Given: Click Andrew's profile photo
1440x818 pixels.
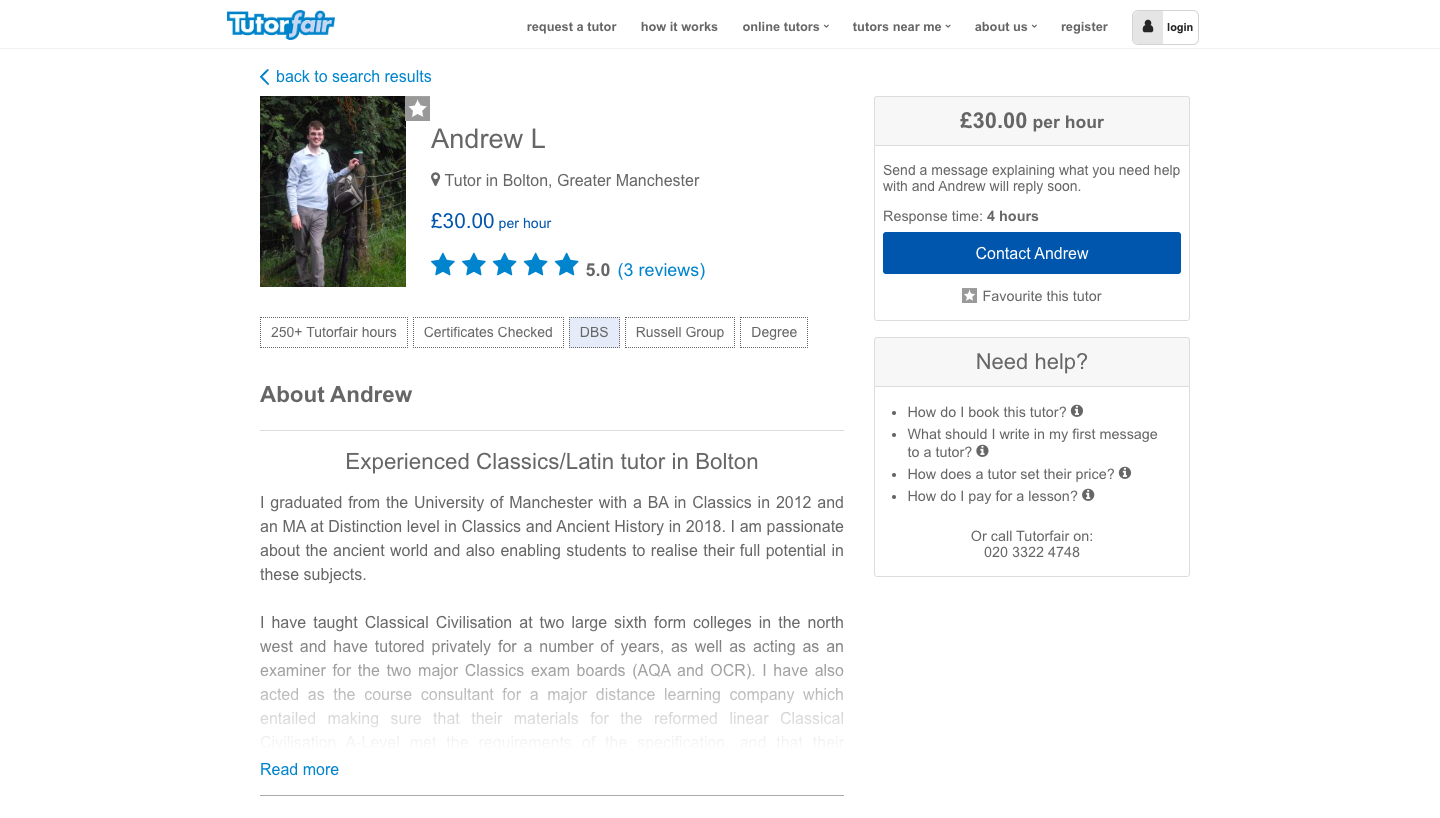Looking at the screenshot, I should click(333, 192).
